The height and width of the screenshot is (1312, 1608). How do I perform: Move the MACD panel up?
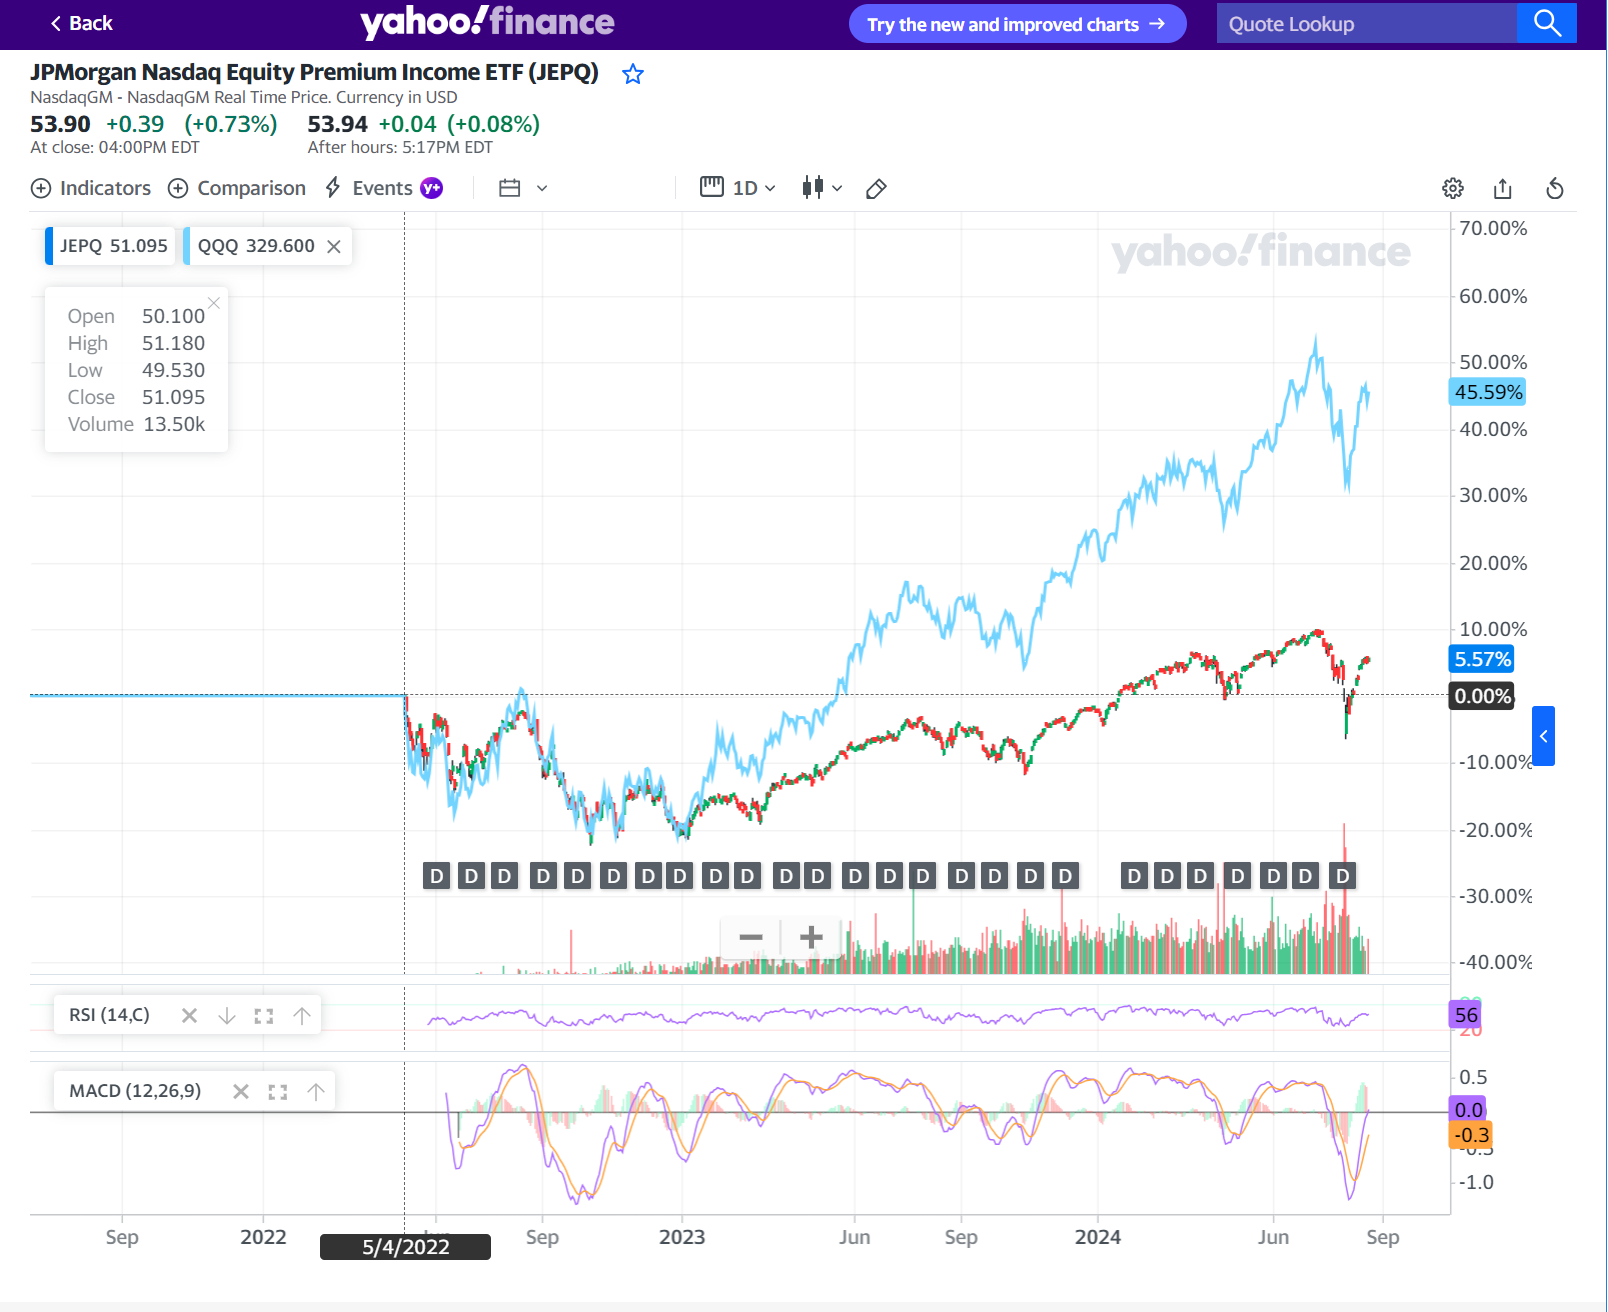coord(316,1092)
